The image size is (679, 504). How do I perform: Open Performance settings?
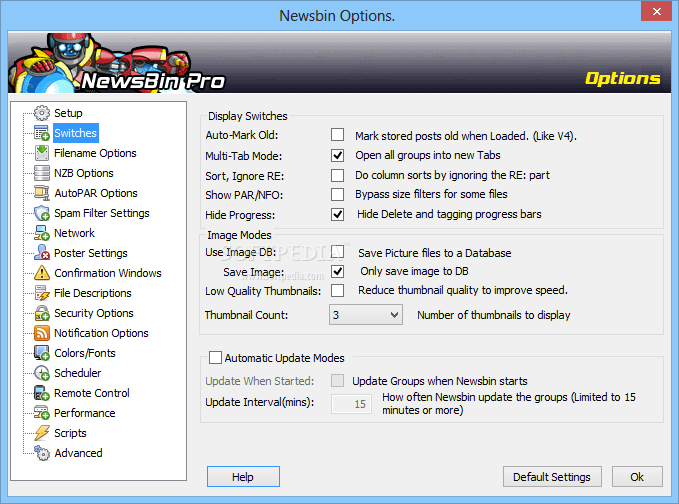pos(84,413)
